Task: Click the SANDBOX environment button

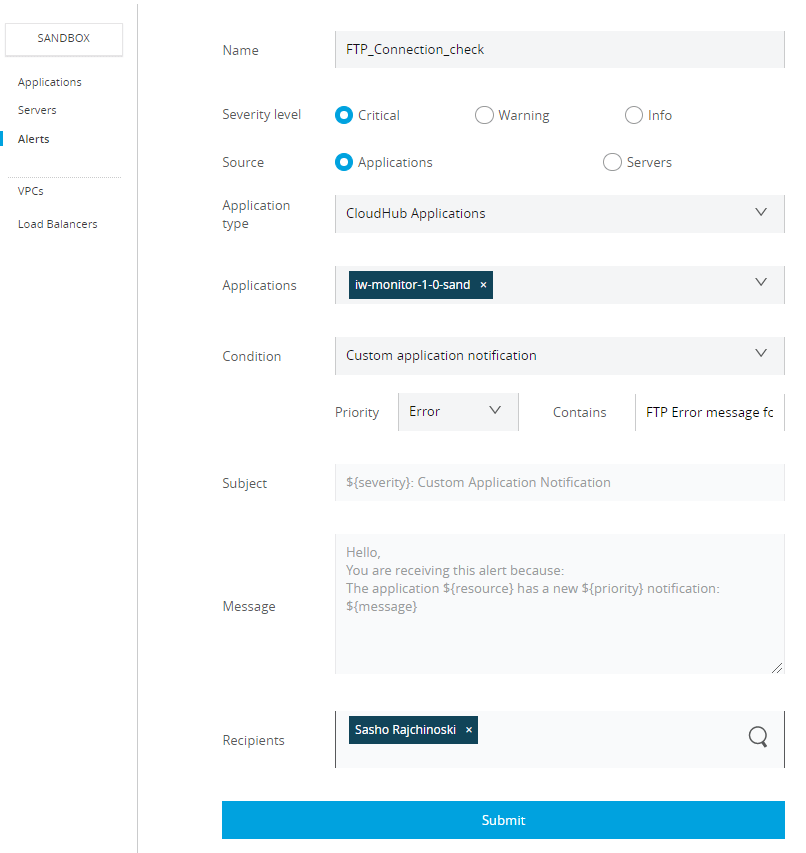Action: coord(64,39)
